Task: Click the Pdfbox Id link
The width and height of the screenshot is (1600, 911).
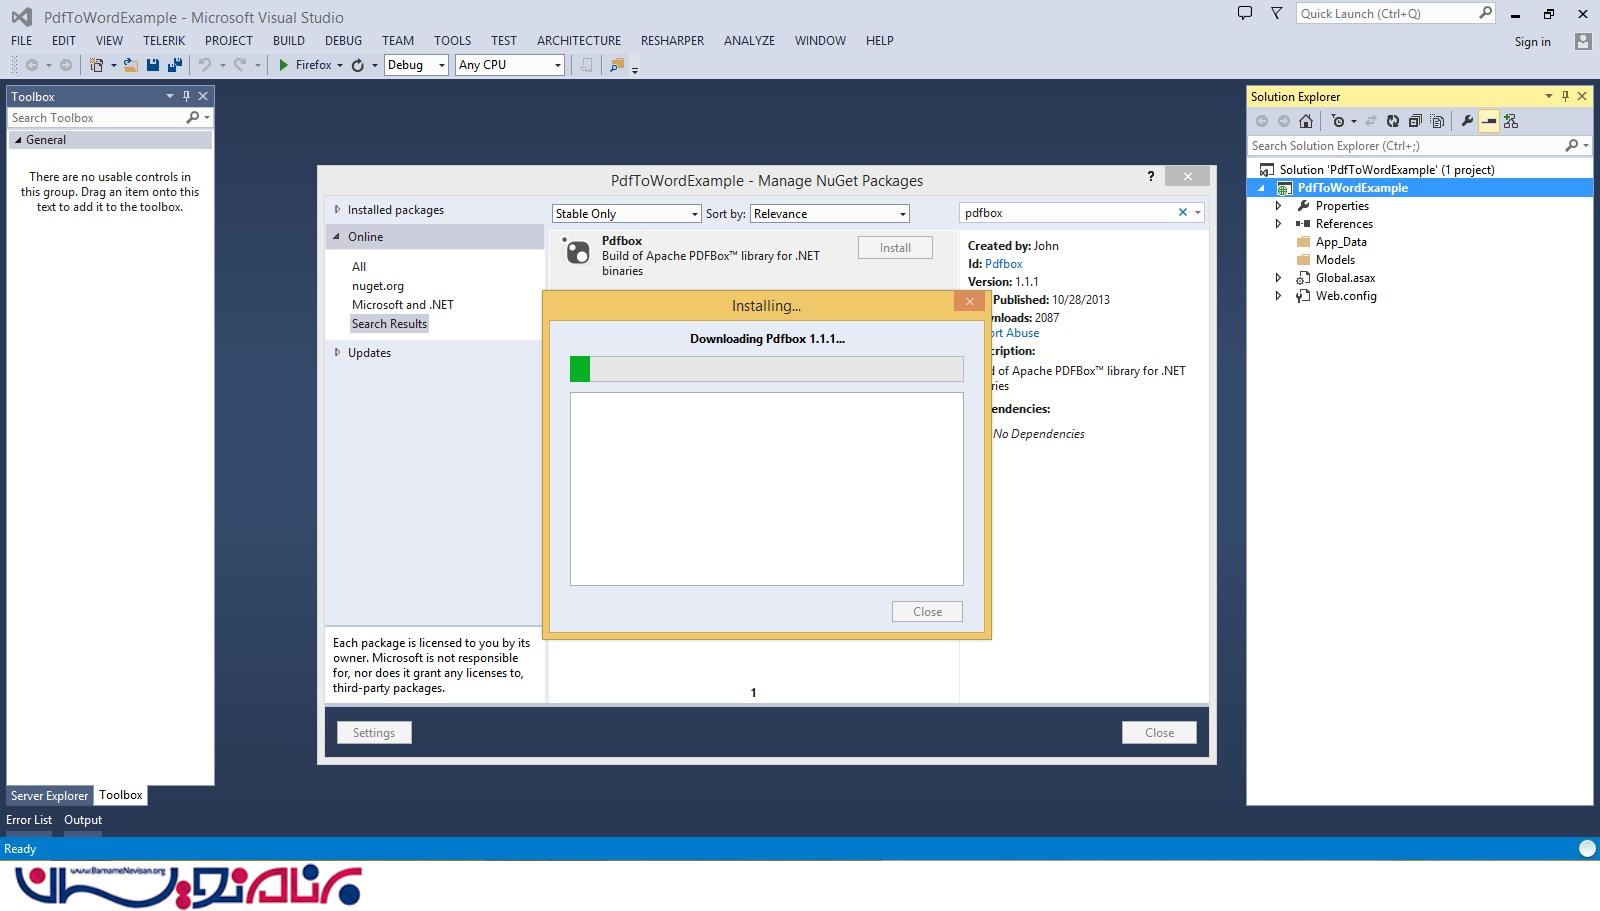Action: pos(1003,264)
